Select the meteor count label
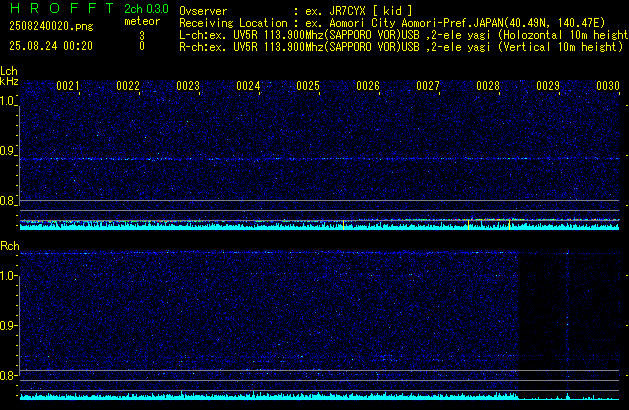 142,21
